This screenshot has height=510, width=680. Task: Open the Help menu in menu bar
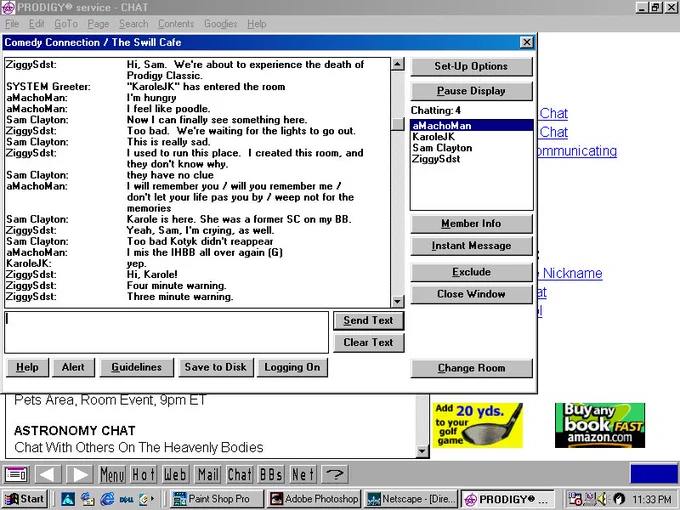click(257, 24)
